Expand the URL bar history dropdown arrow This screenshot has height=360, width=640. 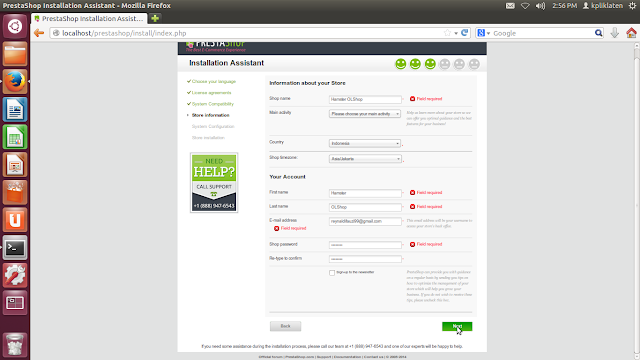pyautogui.click(x=456, y=33)
